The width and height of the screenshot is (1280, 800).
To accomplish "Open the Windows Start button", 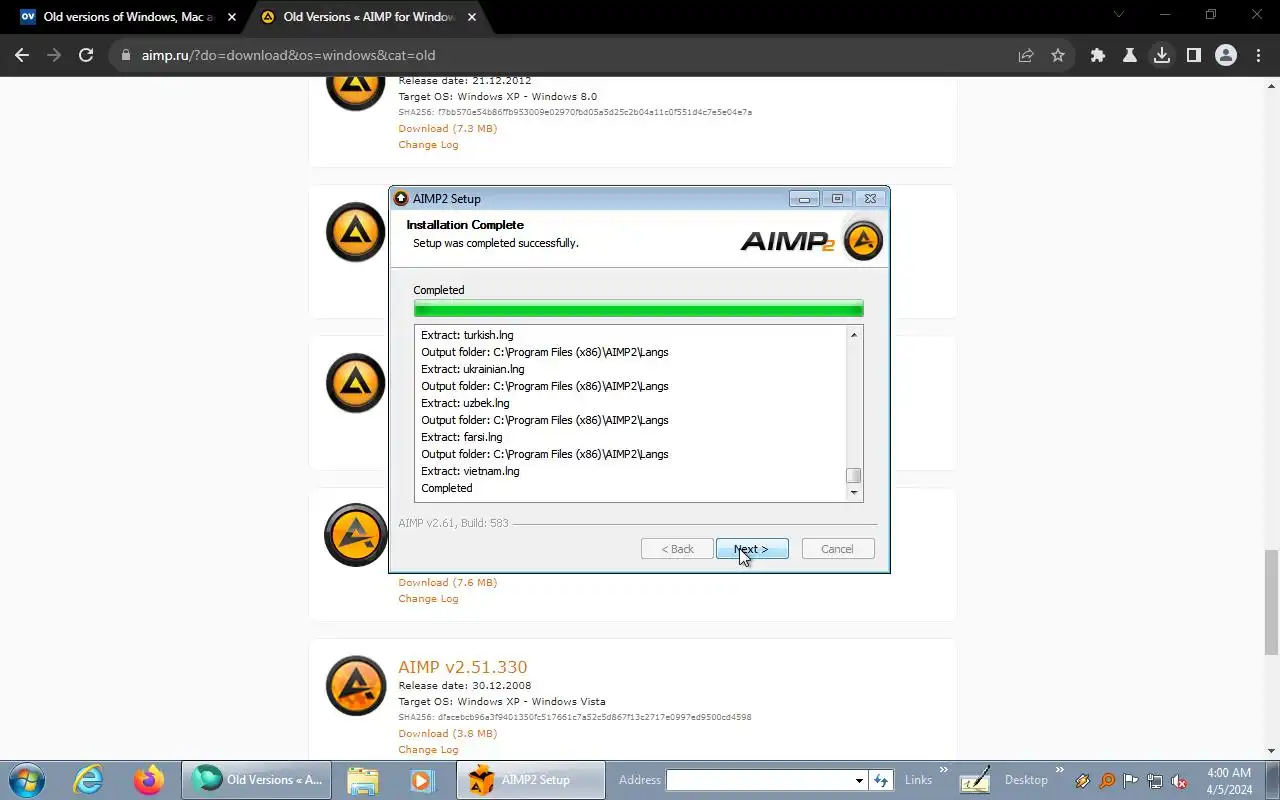I will 25,780.
